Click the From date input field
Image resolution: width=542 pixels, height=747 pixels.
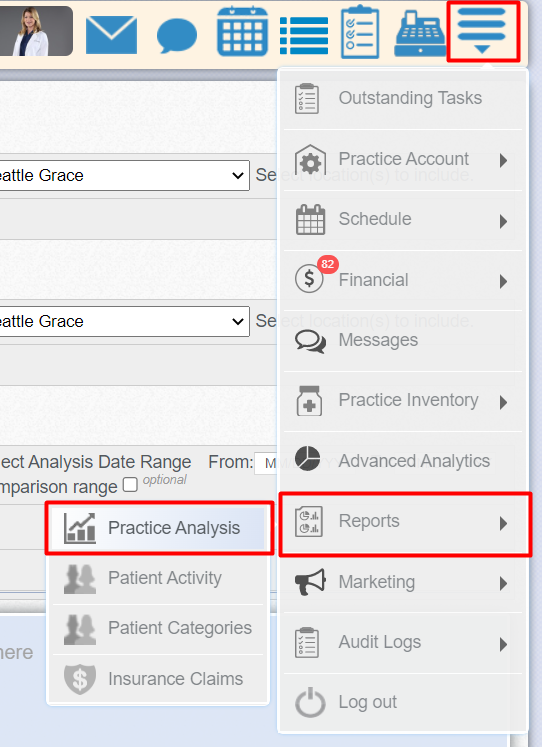coord(266,464)
